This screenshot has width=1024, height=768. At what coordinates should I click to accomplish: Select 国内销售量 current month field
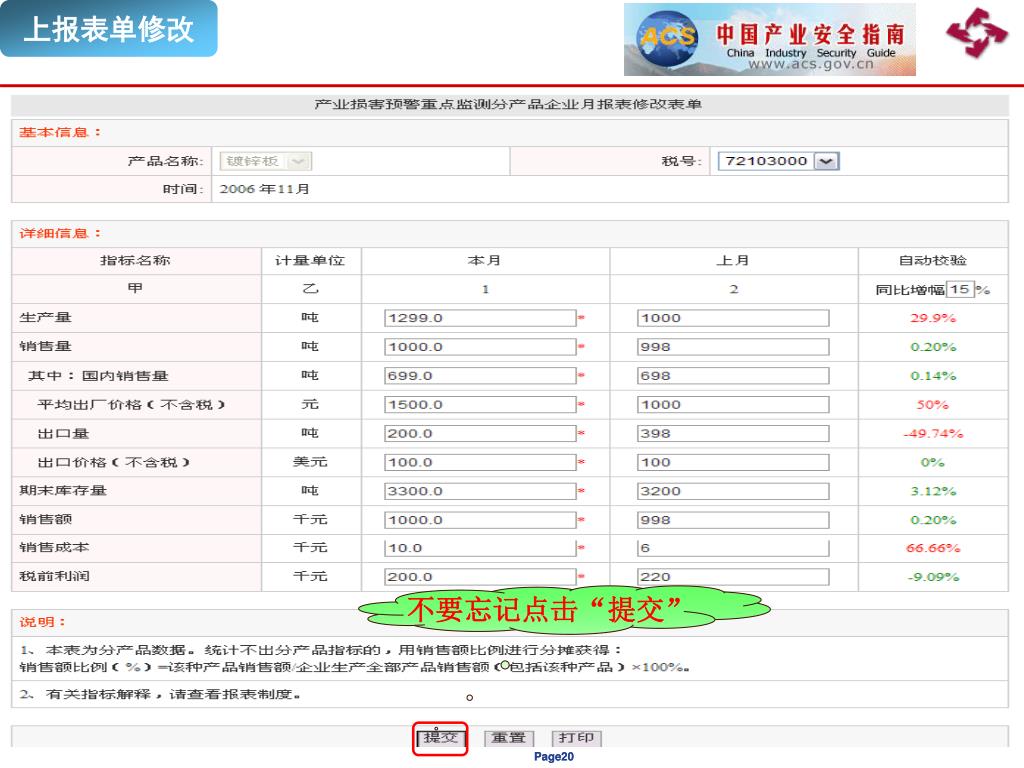click(480, 376)
